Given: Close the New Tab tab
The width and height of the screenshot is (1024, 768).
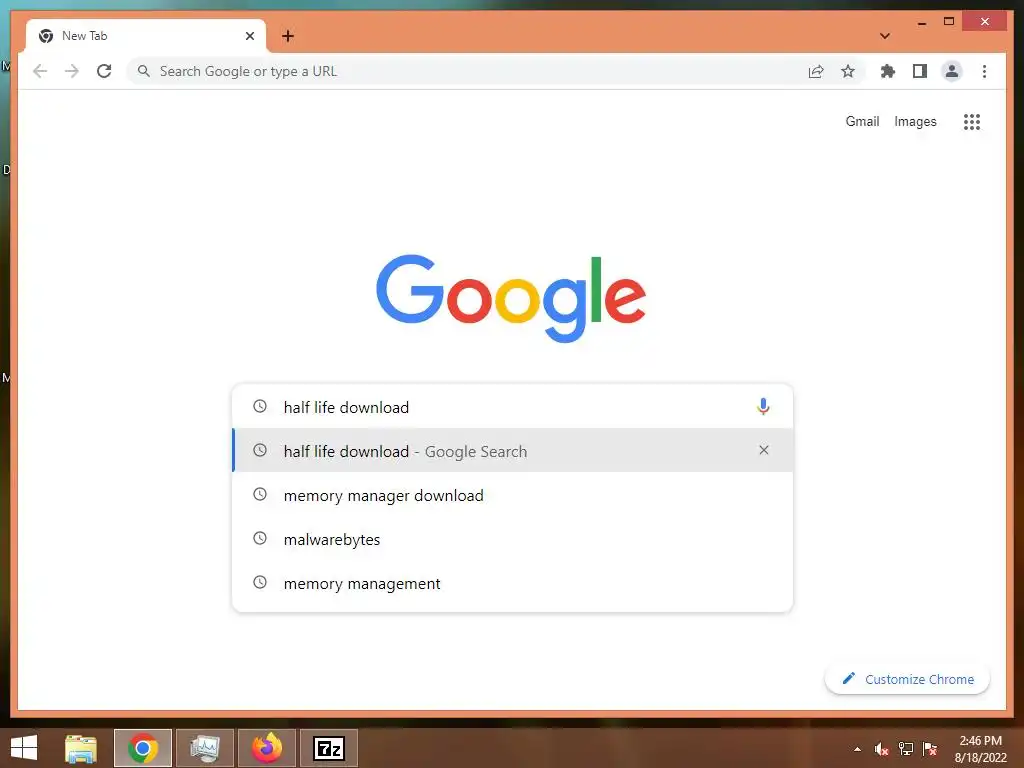Looking at the screenshot, I should (x=249, y=36).
